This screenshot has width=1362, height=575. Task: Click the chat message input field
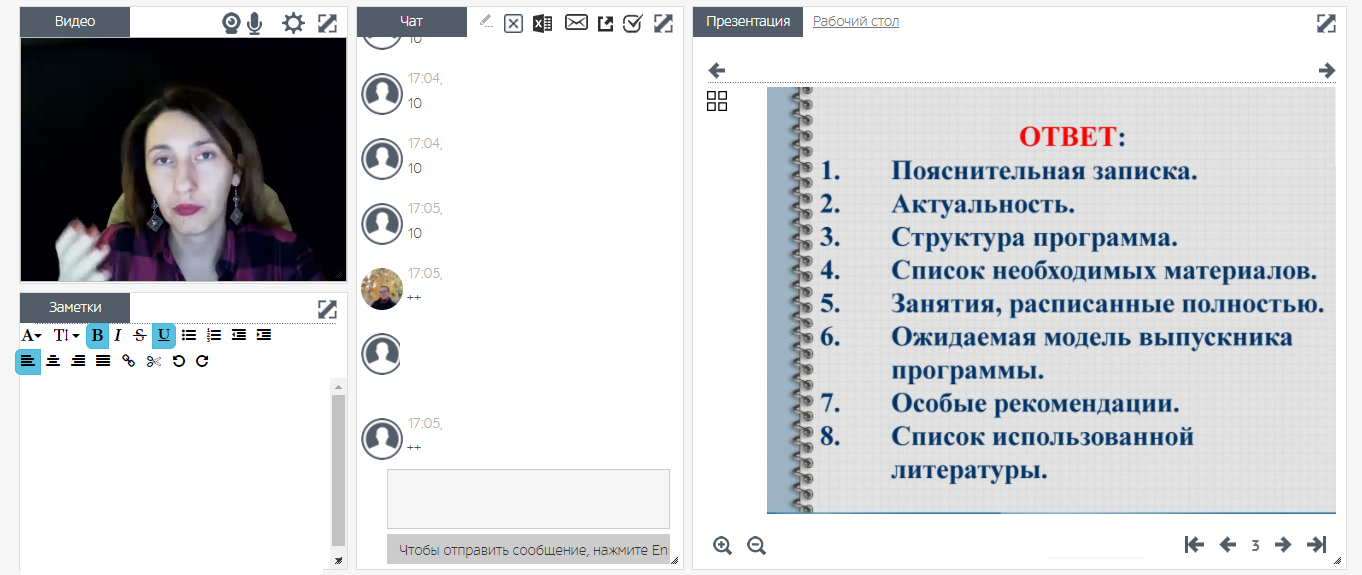[528, 498]
